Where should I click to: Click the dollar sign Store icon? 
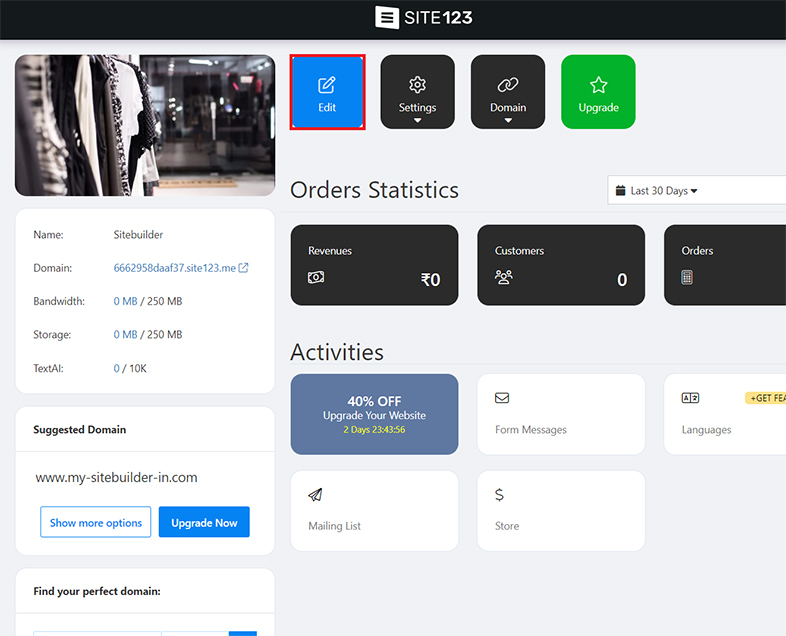coord(499,495)
